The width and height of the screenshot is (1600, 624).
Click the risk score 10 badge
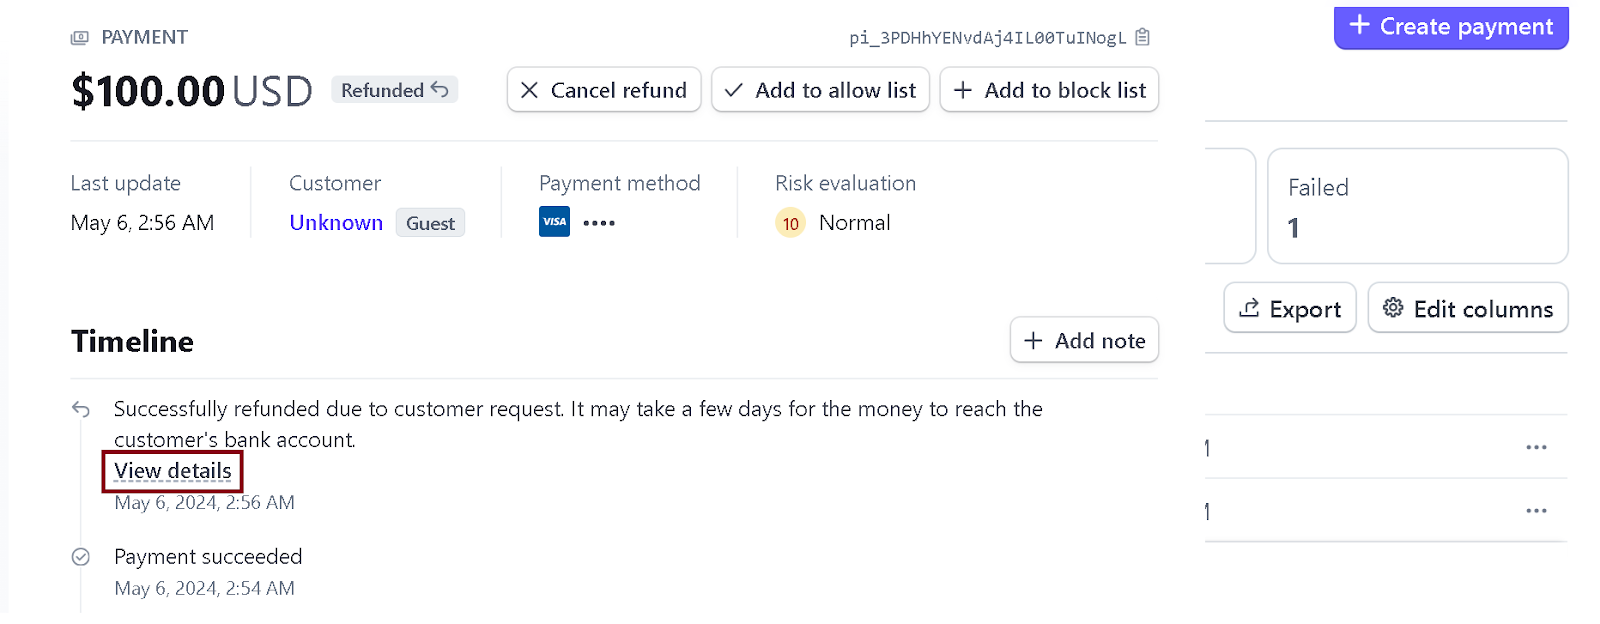pyautogui.click(x=790, y=223)
